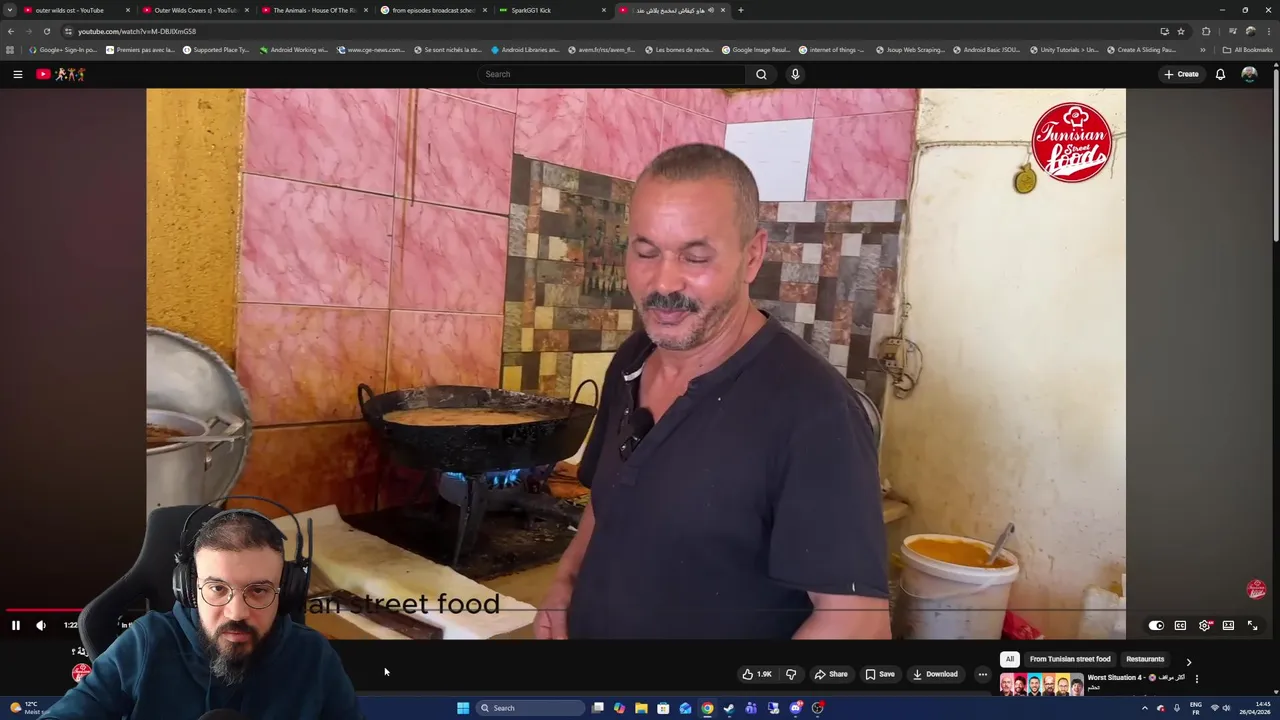The image size is (1280, 720).
Task: Pause the video with the player pause button
Action: 16,625
